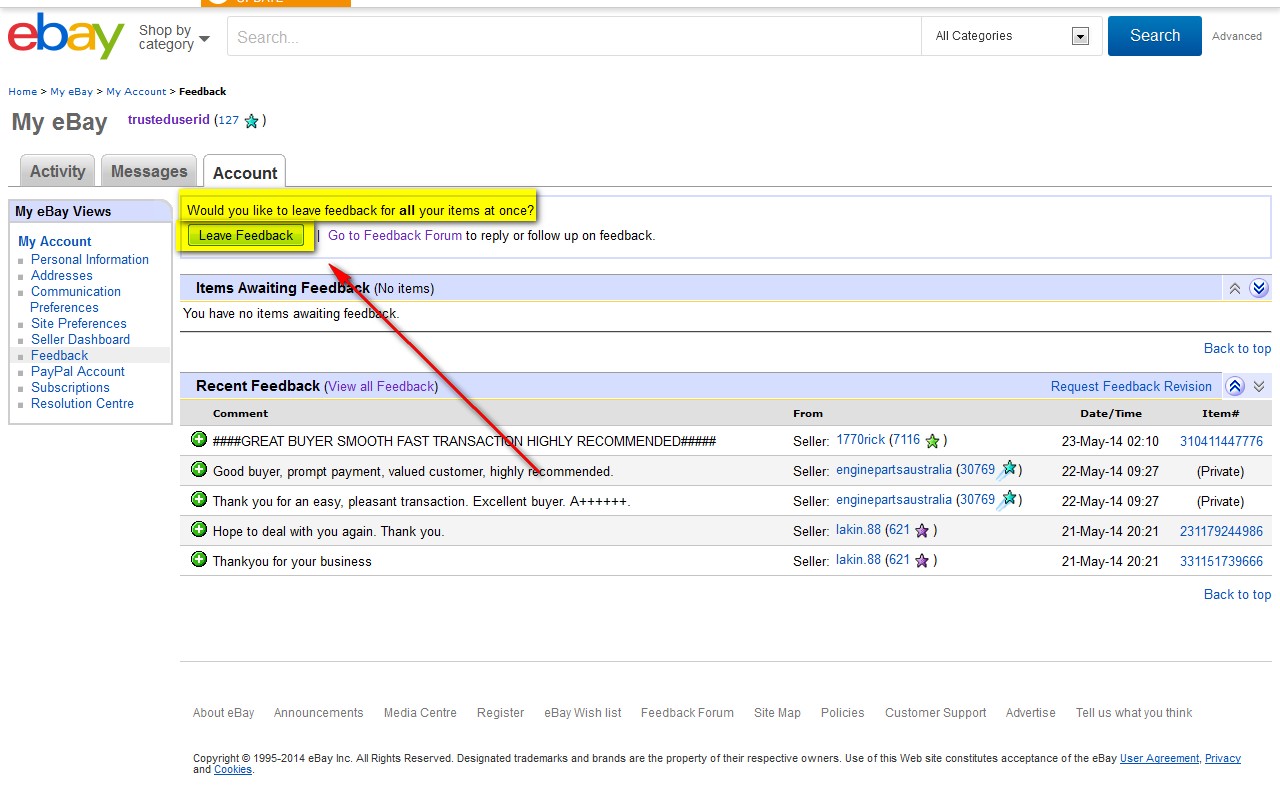Select Seller Dashboard in My Account sidebar
1280x800 pixels.
click(80, 339)
